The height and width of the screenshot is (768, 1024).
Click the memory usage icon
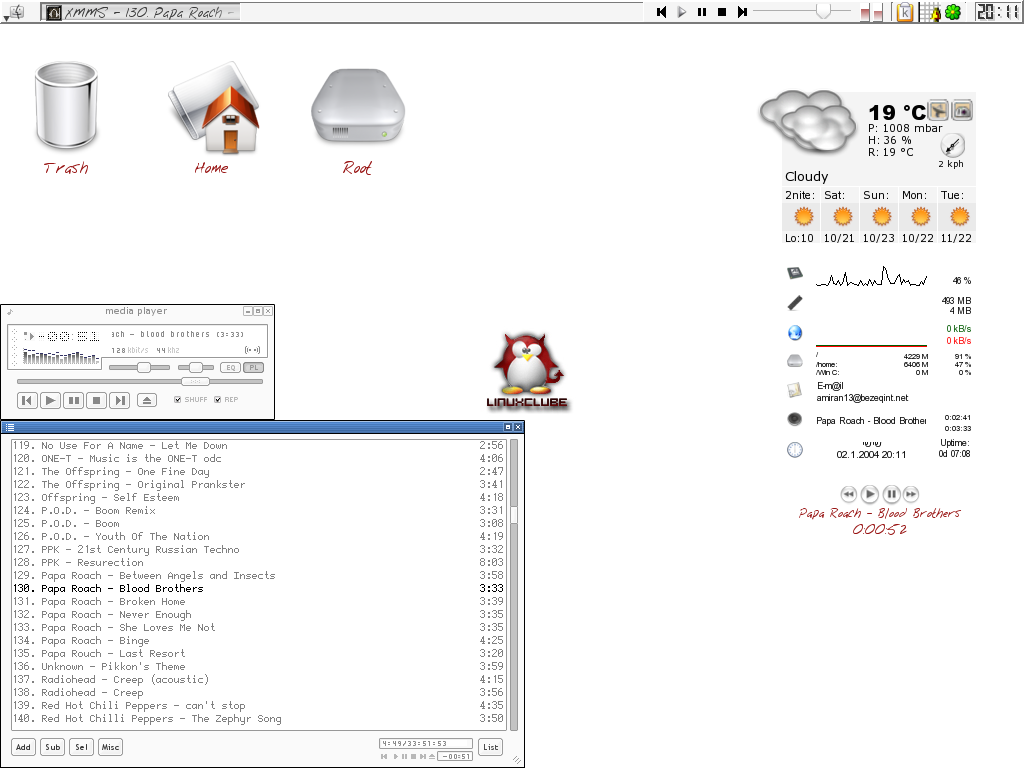(795, 302)
